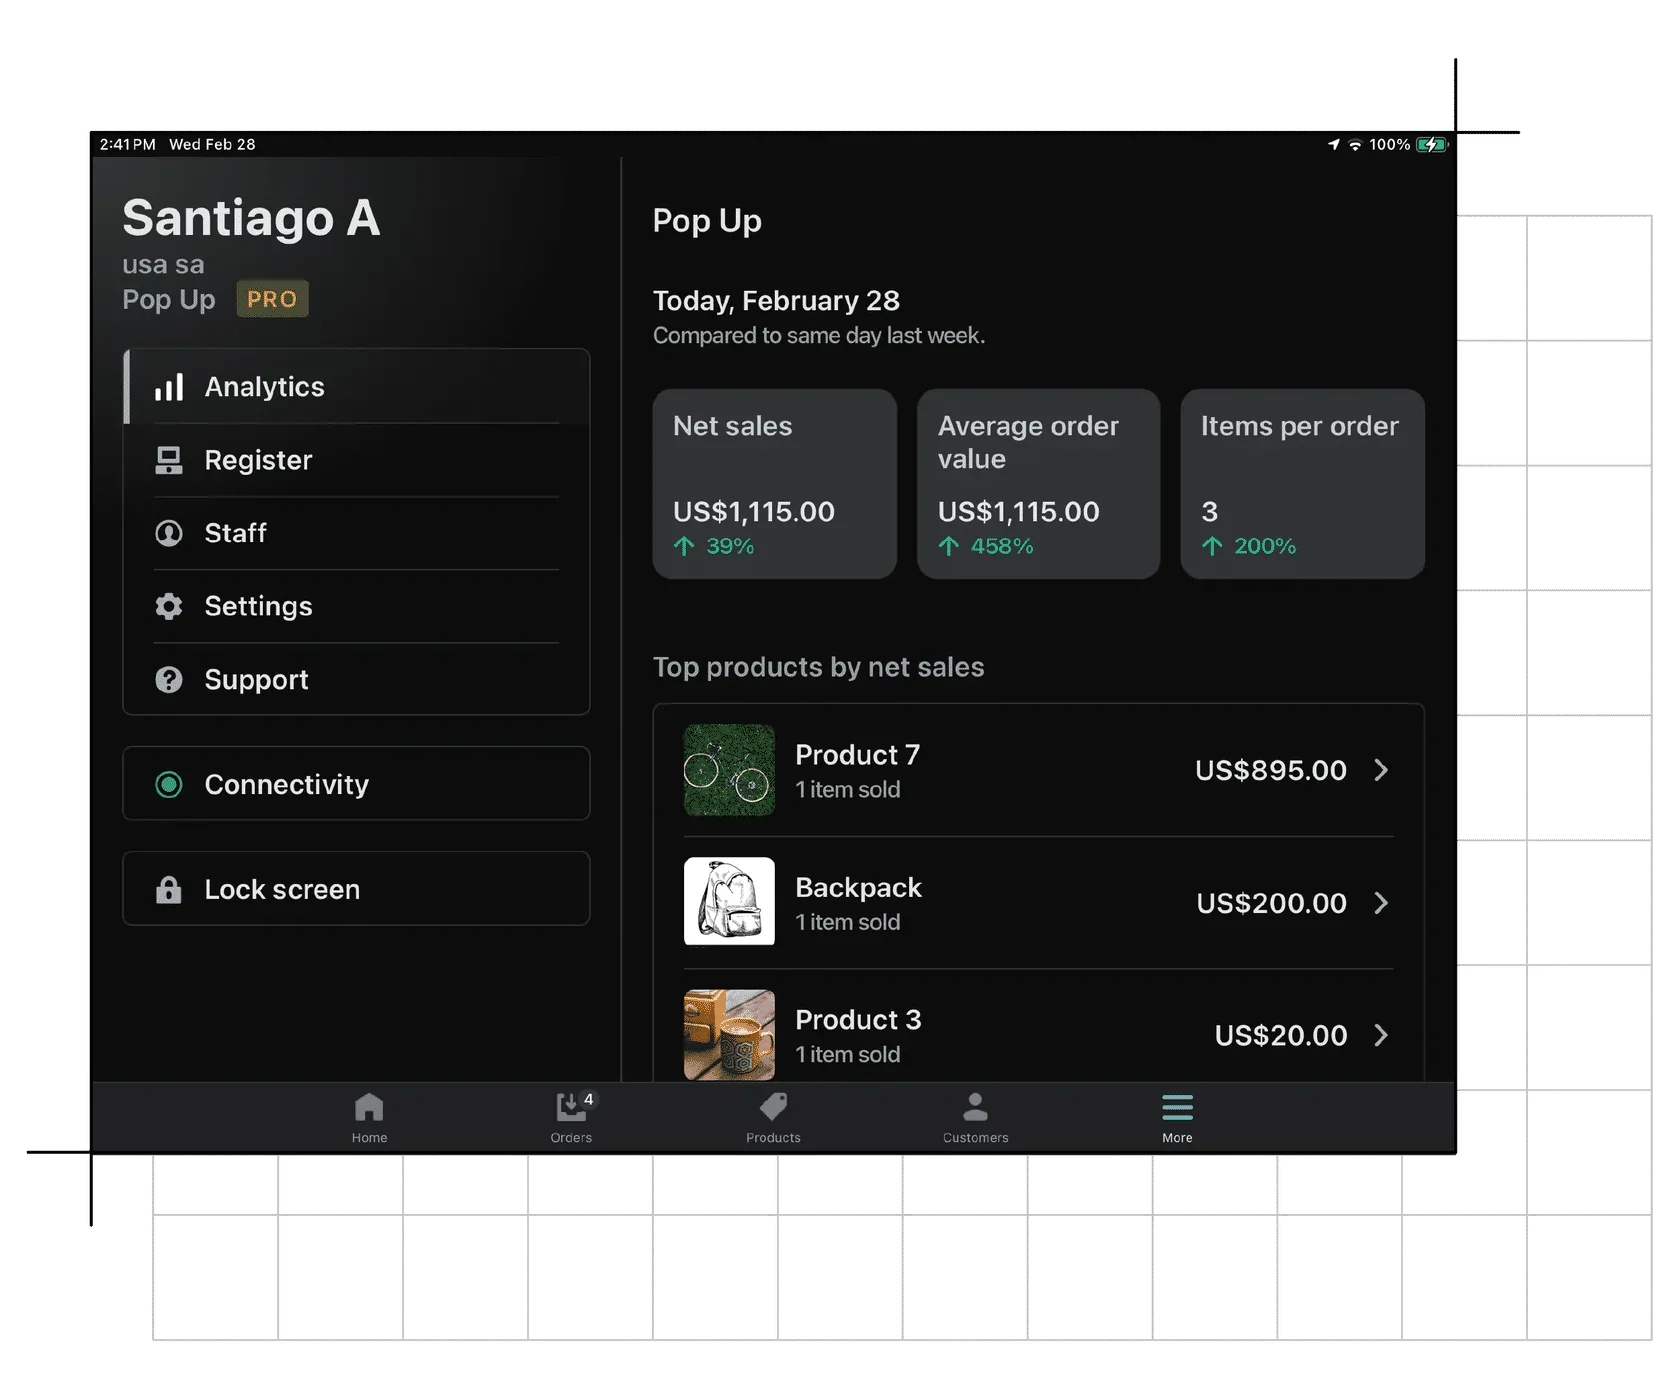Click the Backpack product thumbnail

click(x=728, y=902)
